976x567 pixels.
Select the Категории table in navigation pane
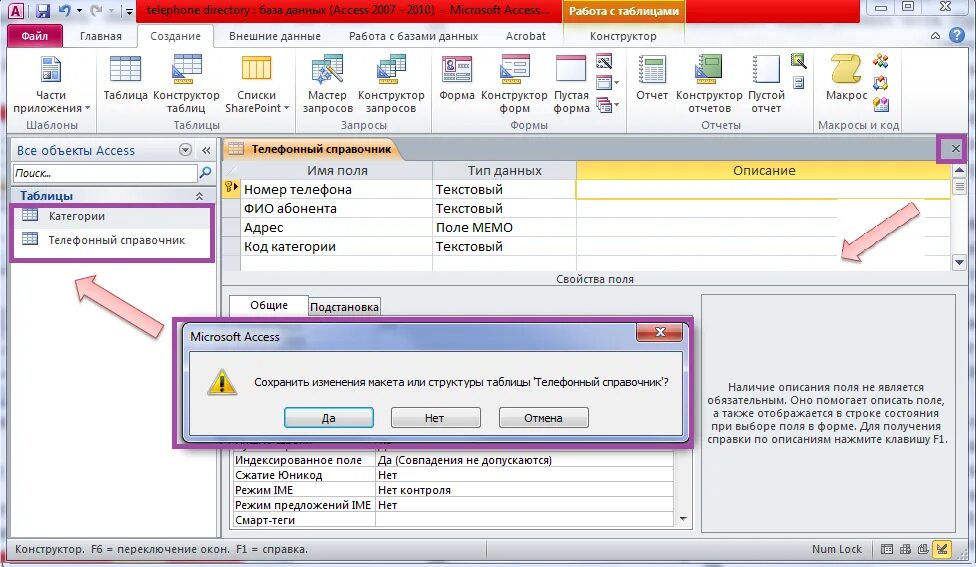point(77,216)
